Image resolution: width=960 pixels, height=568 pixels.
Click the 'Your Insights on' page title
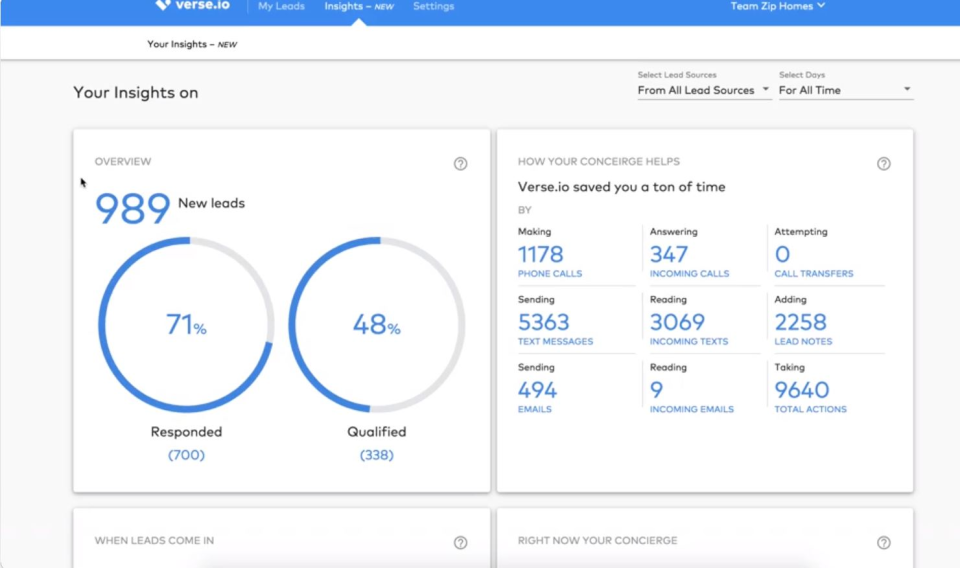pos(135,92)
